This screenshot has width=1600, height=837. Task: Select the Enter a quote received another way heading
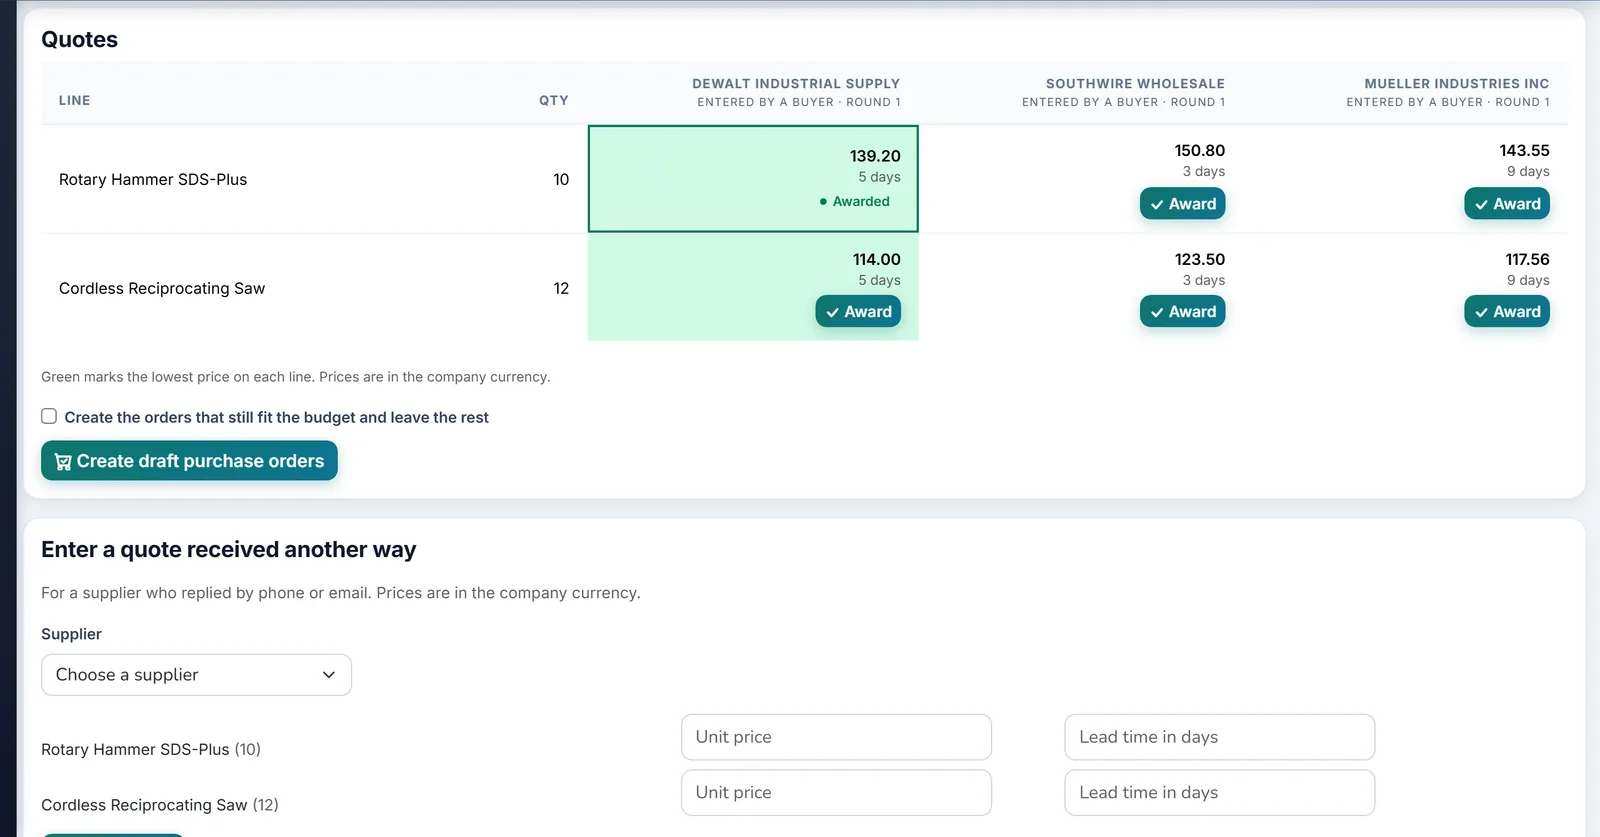[228, 549]
